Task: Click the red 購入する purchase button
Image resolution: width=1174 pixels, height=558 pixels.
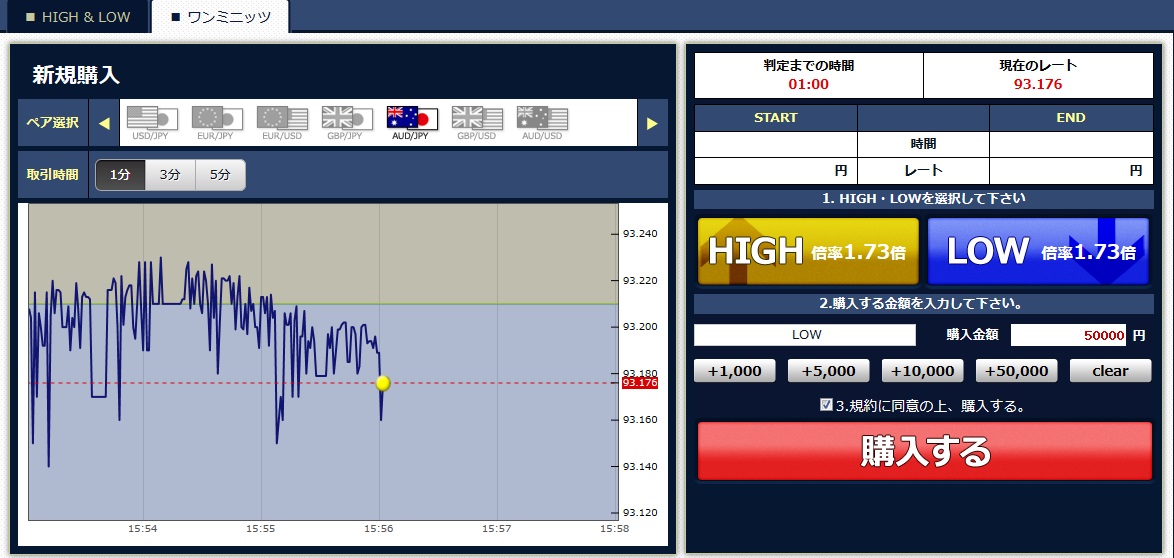Action: [x=925, y=451]
